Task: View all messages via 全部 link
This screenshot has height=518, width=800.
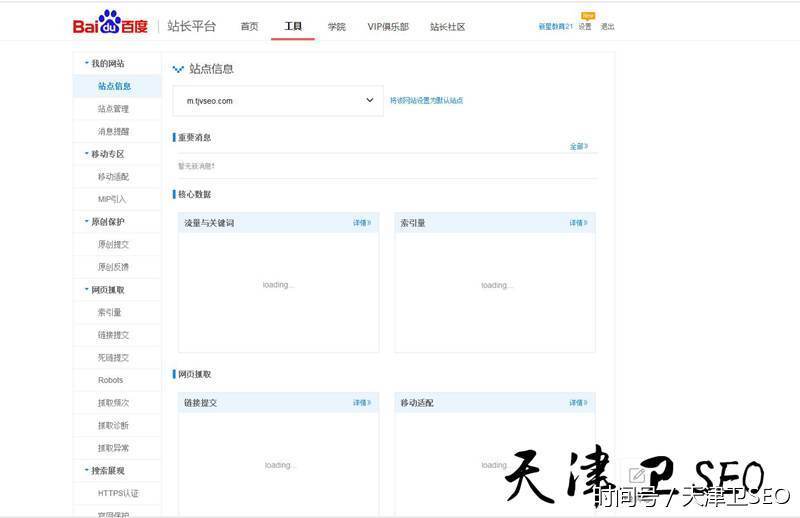Action: click(578, 146)
